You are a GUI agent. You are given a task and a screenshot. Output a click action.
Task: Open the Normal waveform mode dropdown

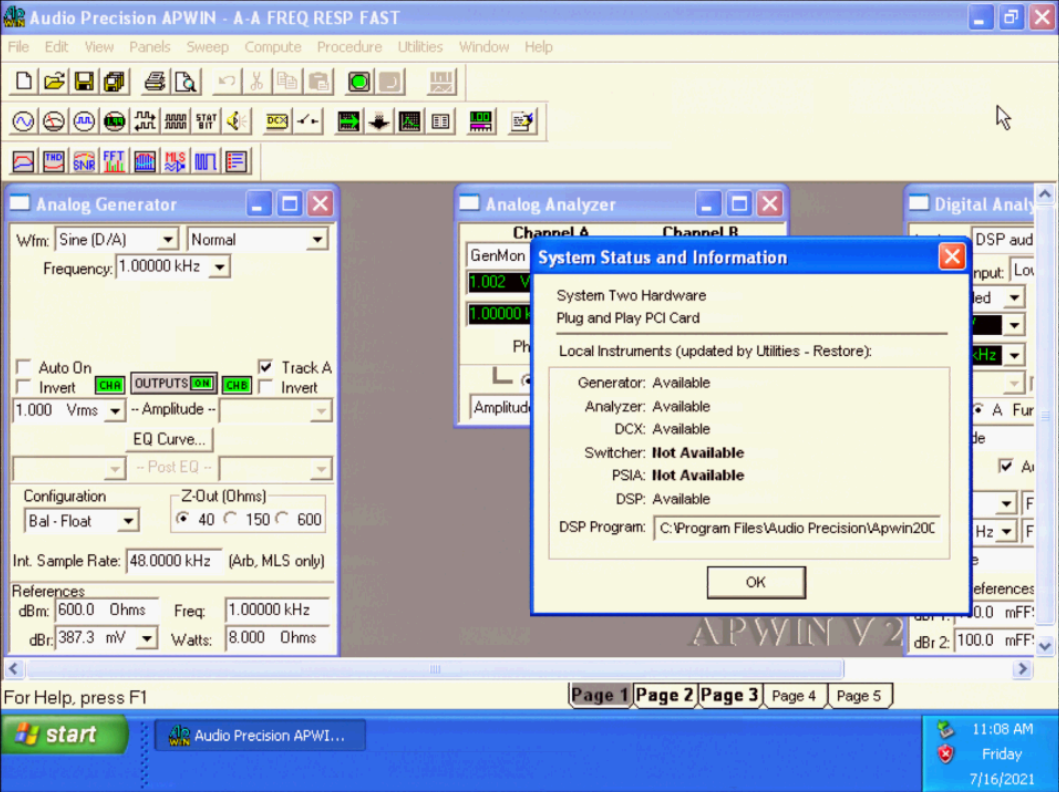pyautogui.click(x=317, y=240)
